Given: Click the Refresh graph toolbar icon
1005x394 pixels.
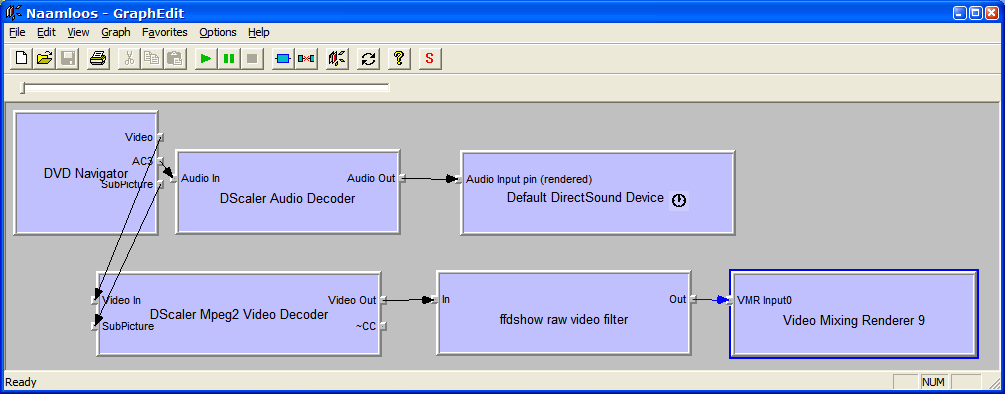Looking at the screenshot, I should click(368, 58).
